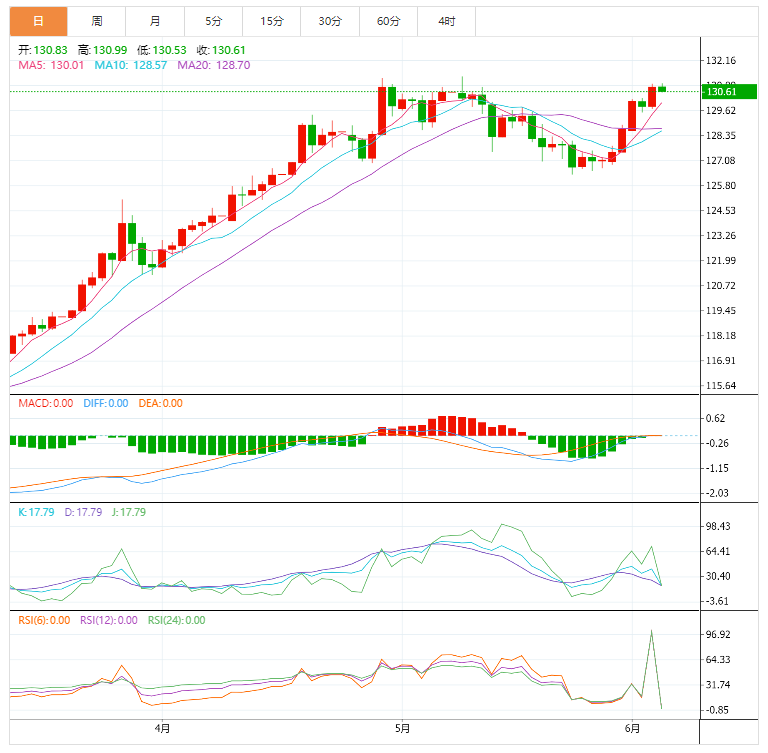Click the DEA value label
The width and height of the screenshot is (768, 753).
(x=158, y=403)
